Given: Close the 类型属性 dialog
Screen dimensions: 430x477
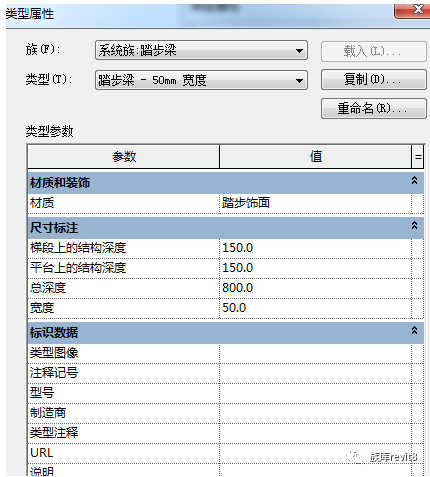Looking at the screenshot, I should [x=413, y=10].
